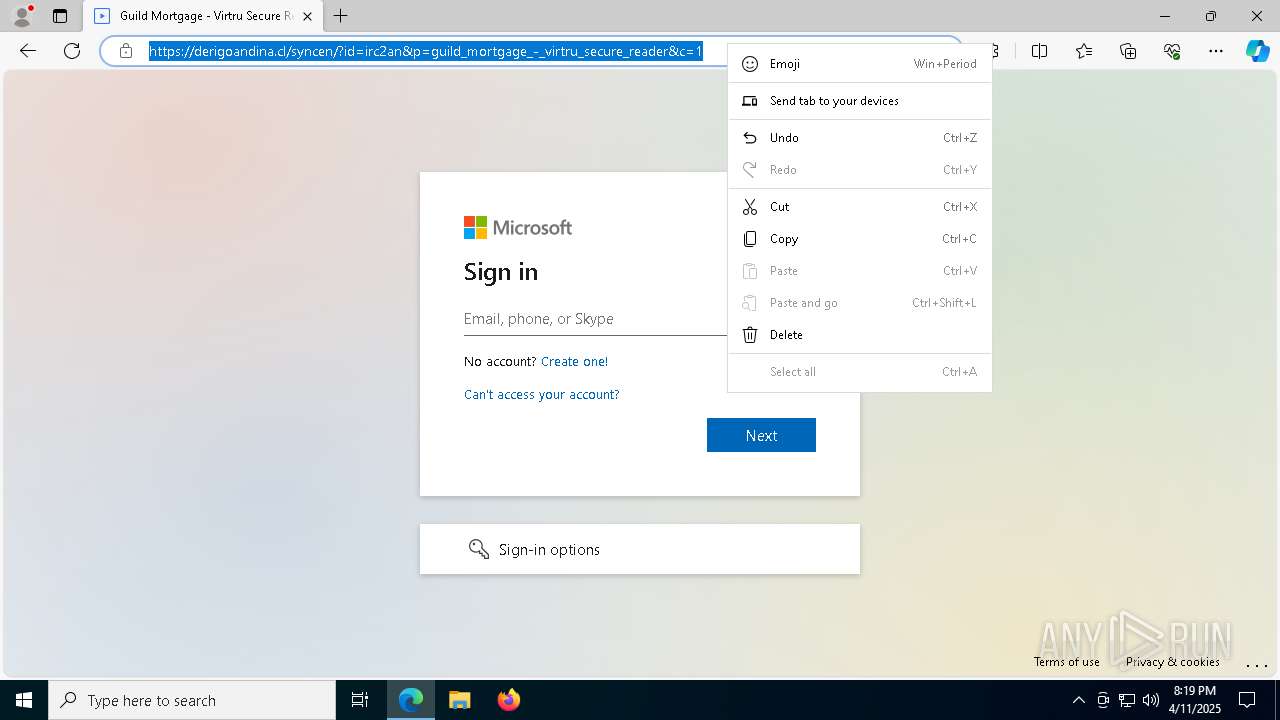Launch Firefox from the taskbar

pyautogui.click(x=508, y=700)
